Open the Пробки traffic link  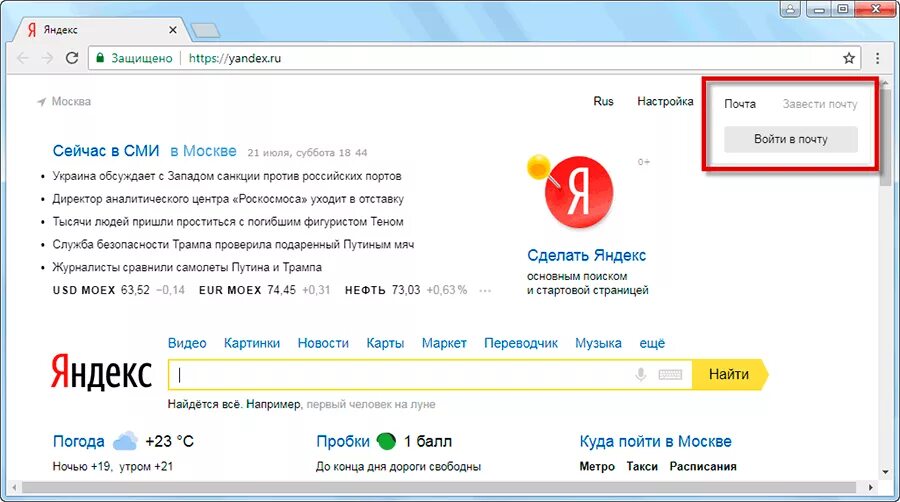tap(343, 441)
